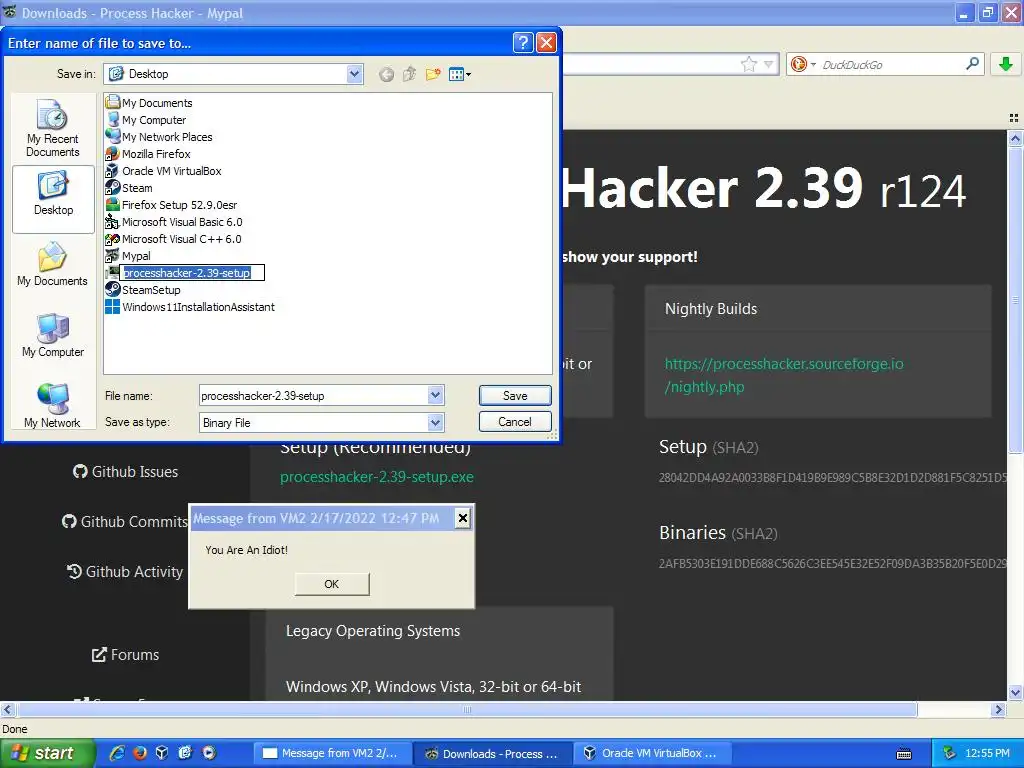The height and width of the screenshot is (768, 1024).
Task: Open the Views menu icon in save dialog
Action: [460, 74]
